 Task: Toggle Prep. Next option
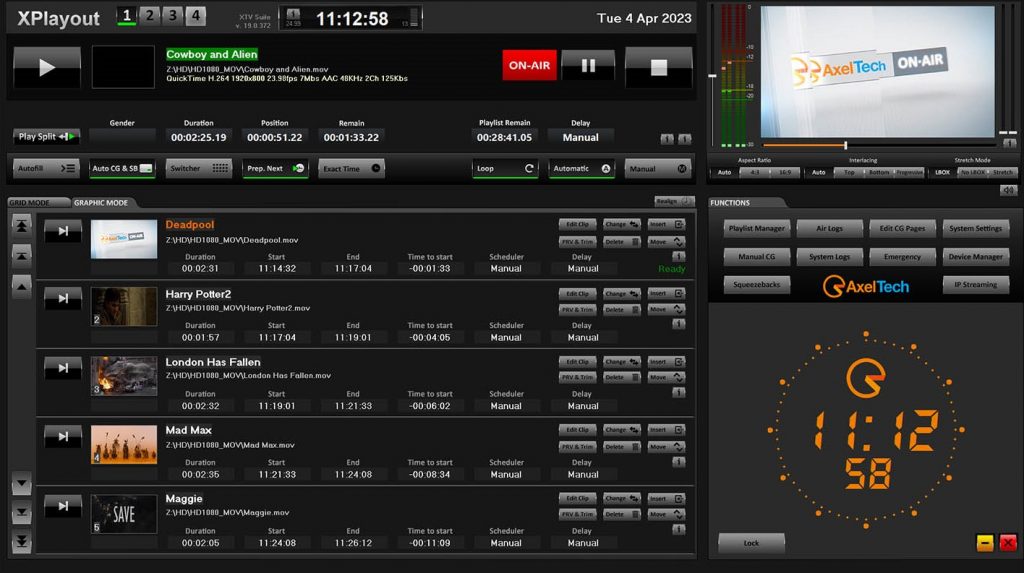275,169
